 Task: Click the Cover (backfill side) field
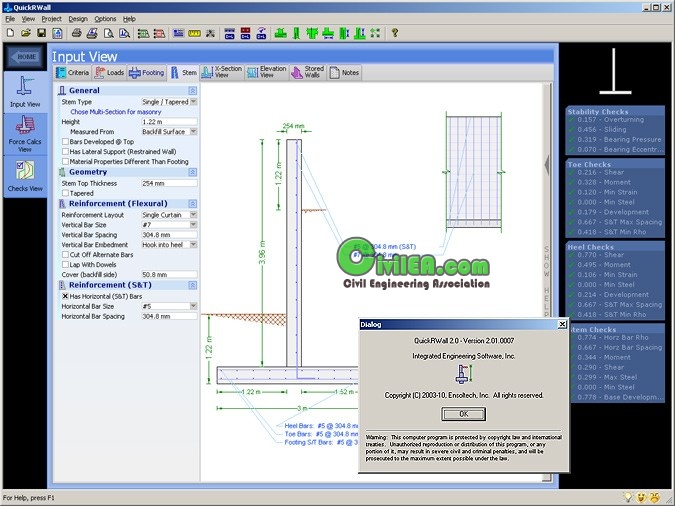tap(169, 274)
